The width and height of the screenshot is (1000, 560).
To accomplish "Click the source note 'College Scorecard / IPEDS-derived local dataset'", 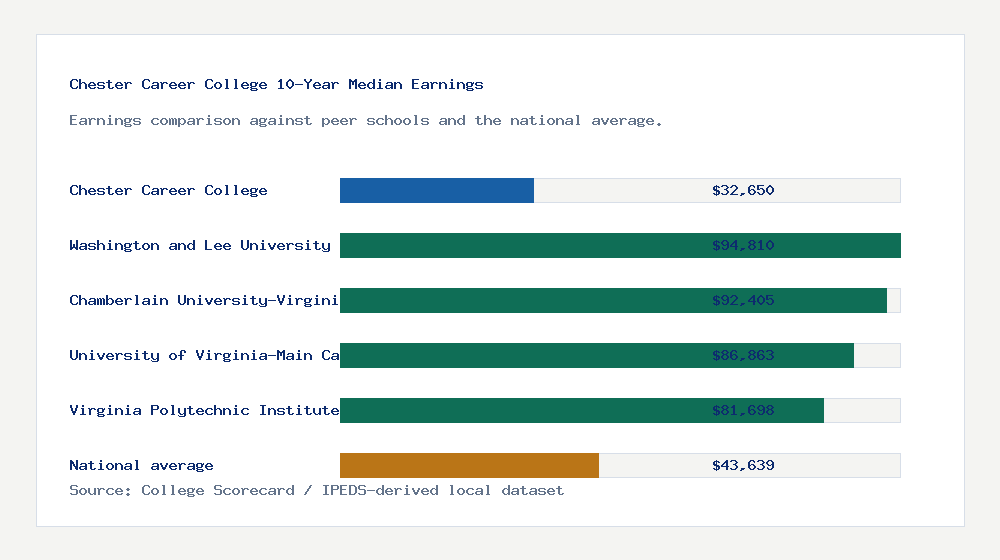I will click(353, 490).
